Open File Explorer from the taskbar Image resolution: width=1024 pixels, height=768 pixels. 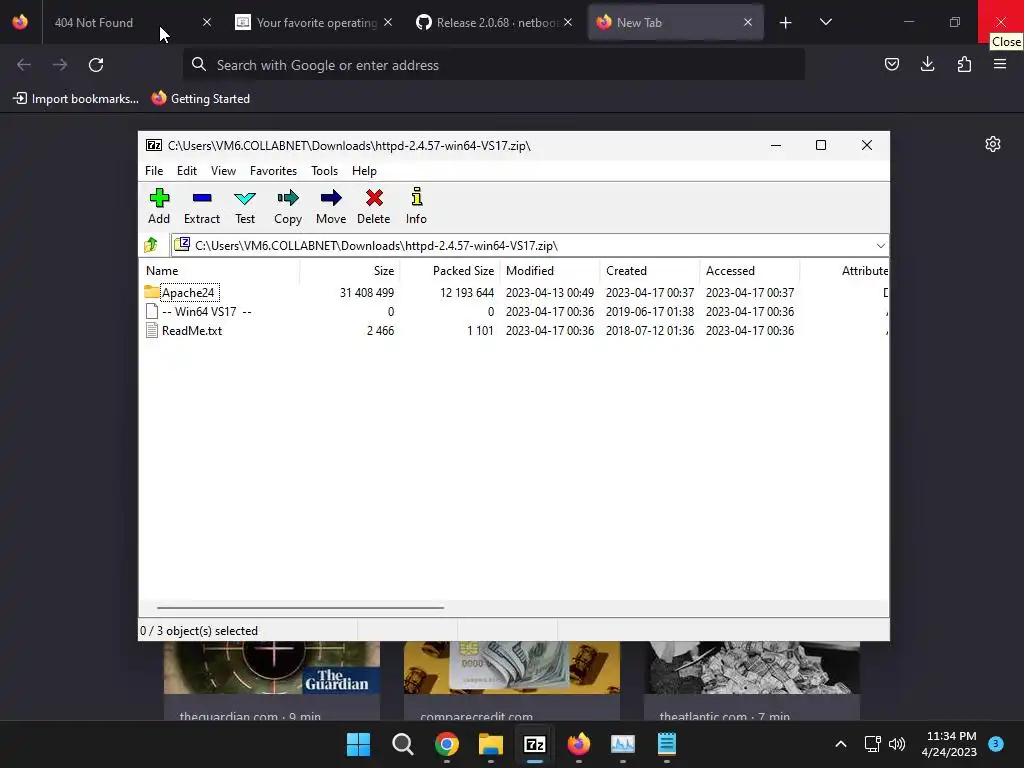[x=490, y=744]
